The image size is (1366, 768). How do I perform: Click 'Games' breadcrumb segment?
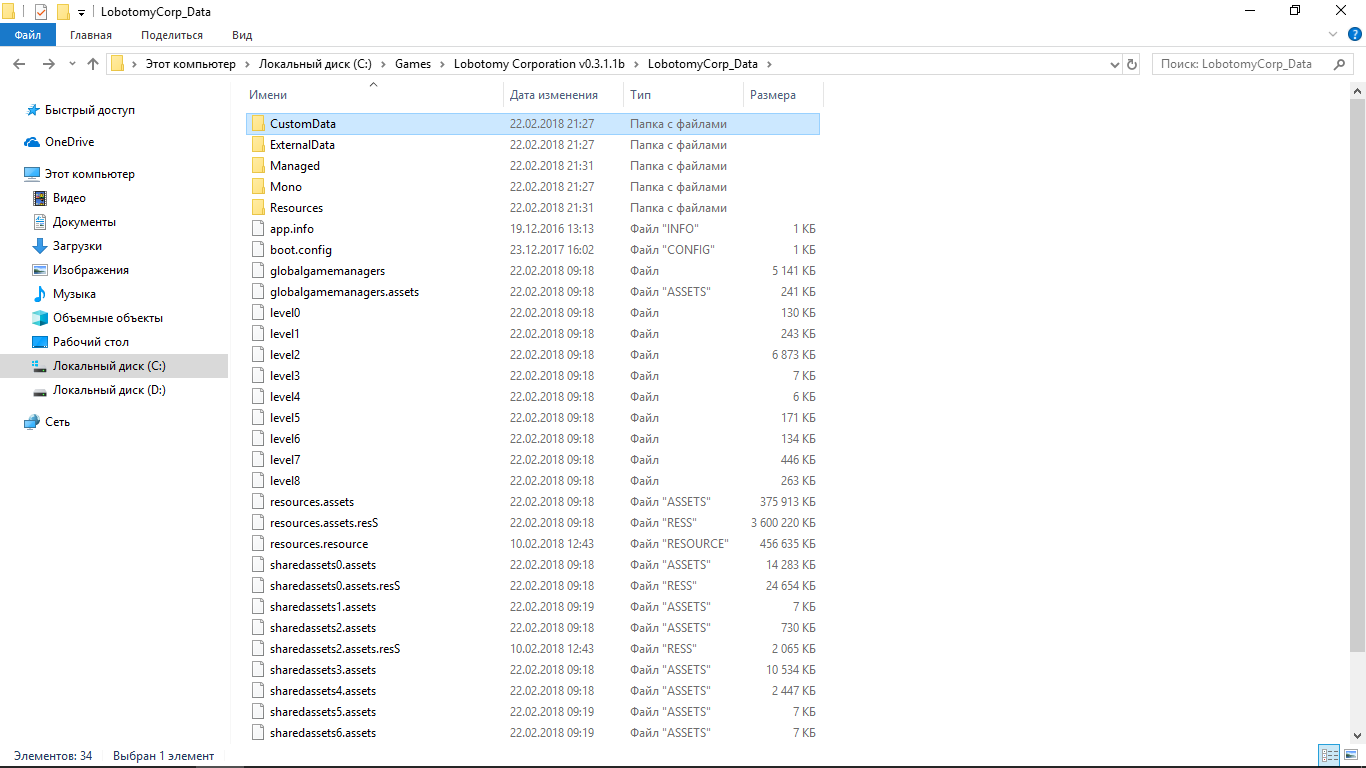click(x=413, y=64)
